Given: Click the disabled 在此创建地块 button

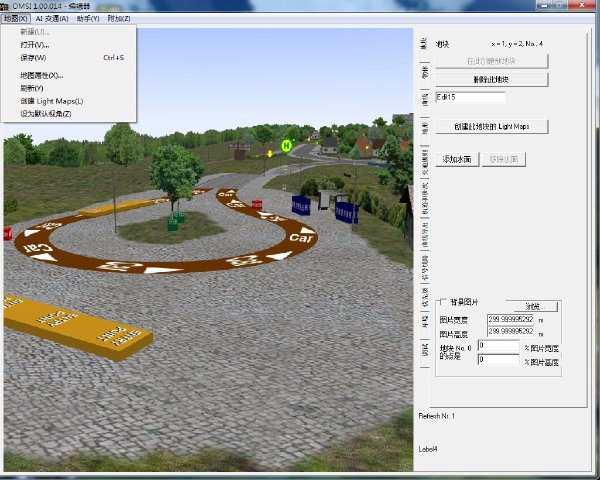Looking at the screenshot, I should (492, 61).
